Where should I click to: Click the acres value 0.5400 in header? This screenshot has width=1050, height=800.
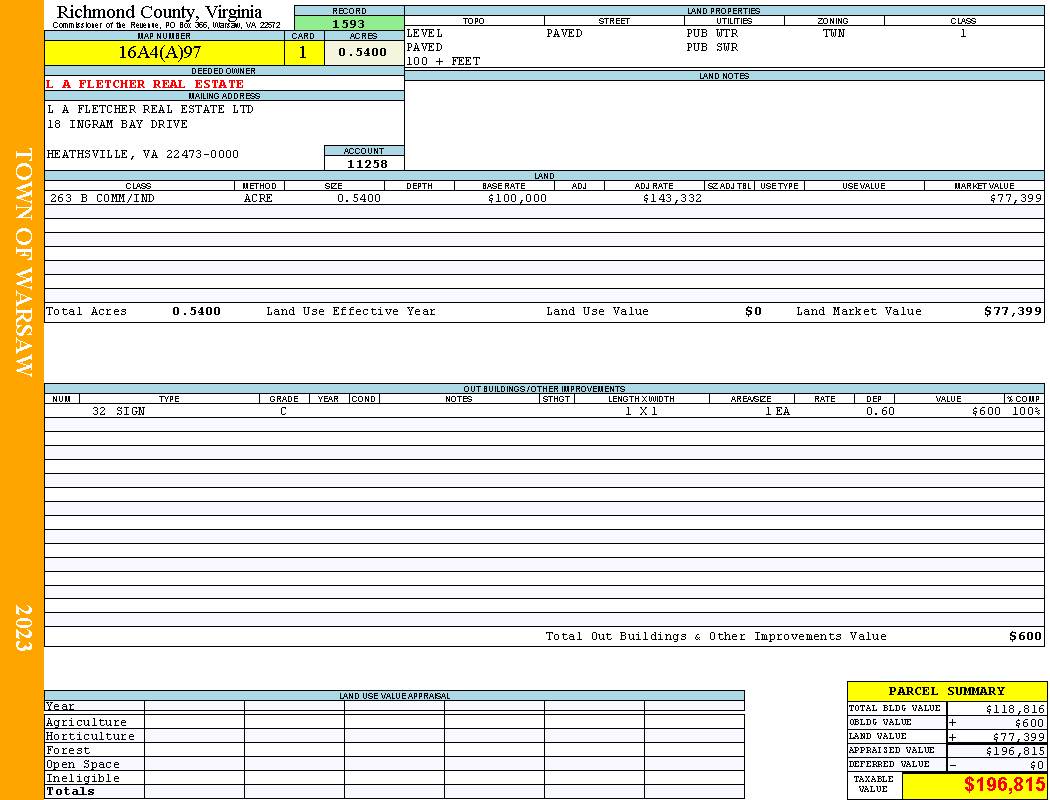(363, 52)
